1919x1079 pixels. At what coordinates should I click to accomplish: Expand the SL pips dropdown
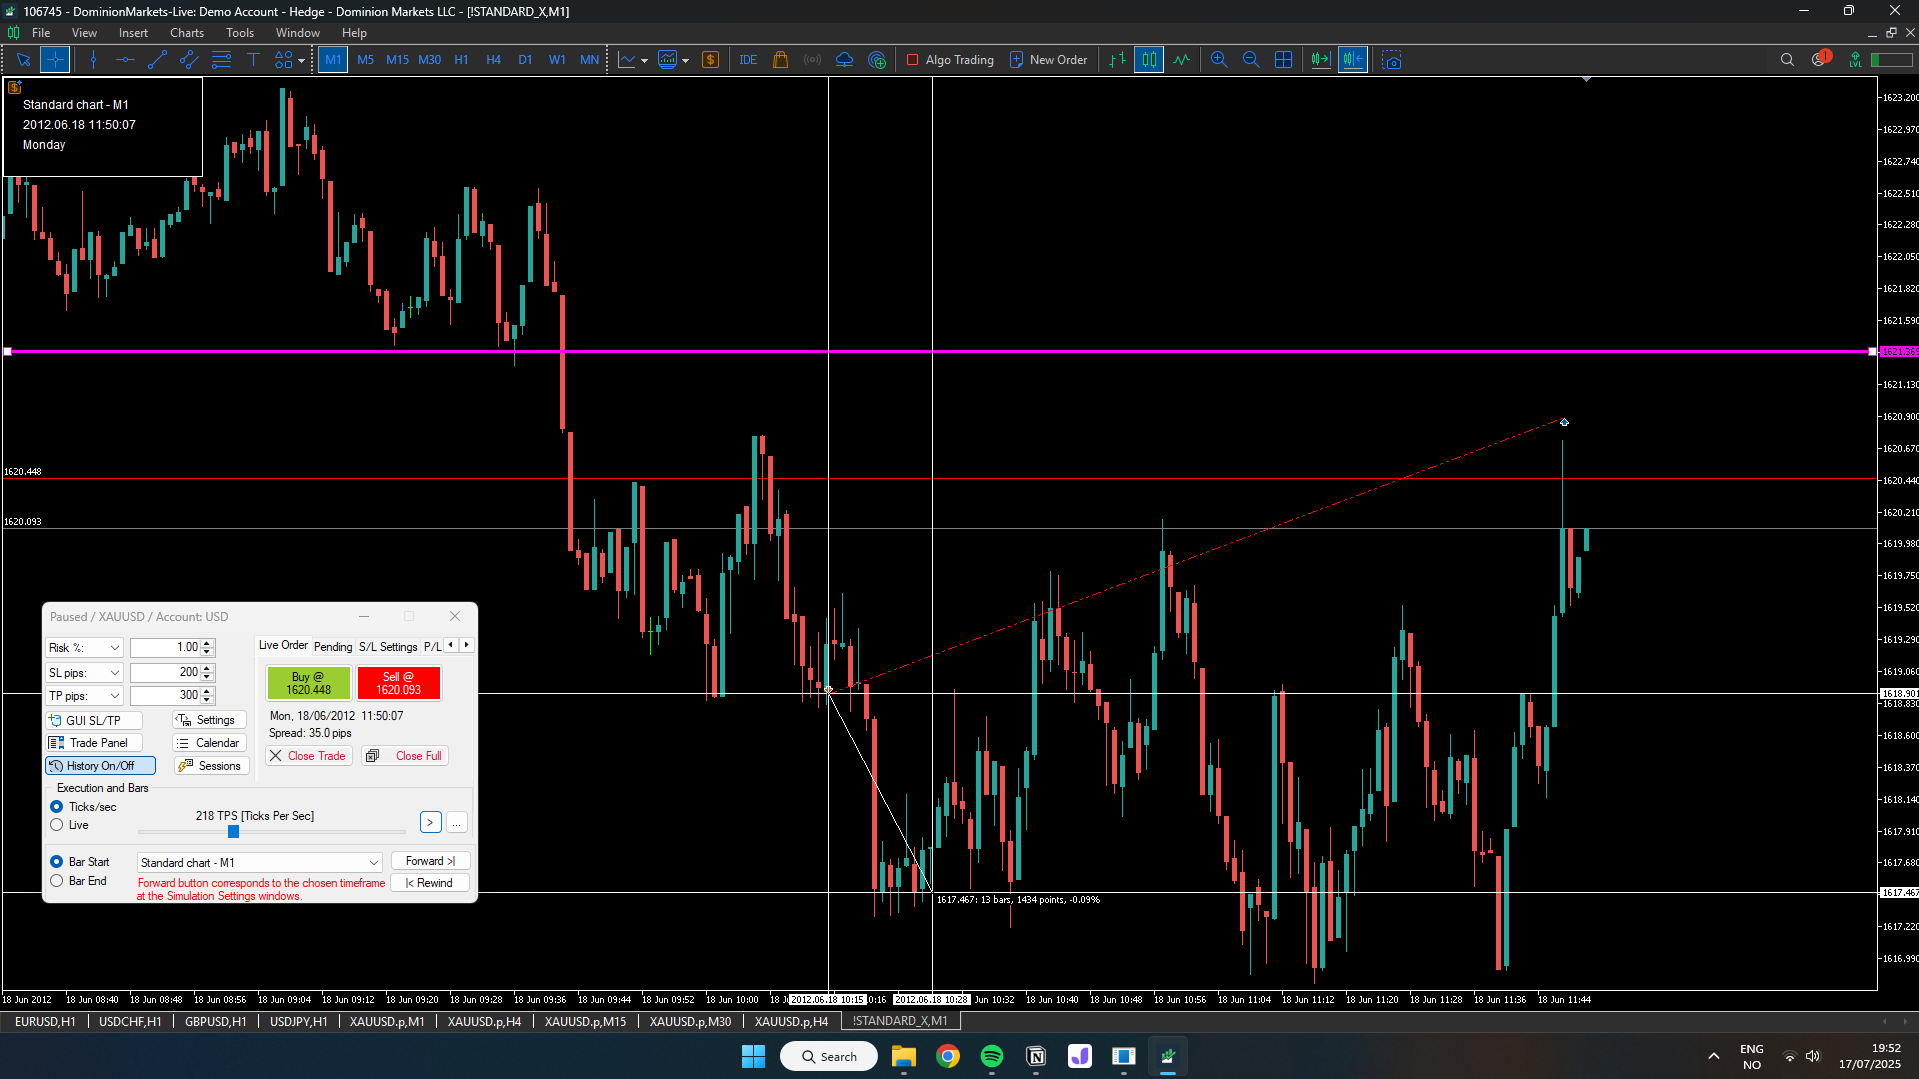85,673
